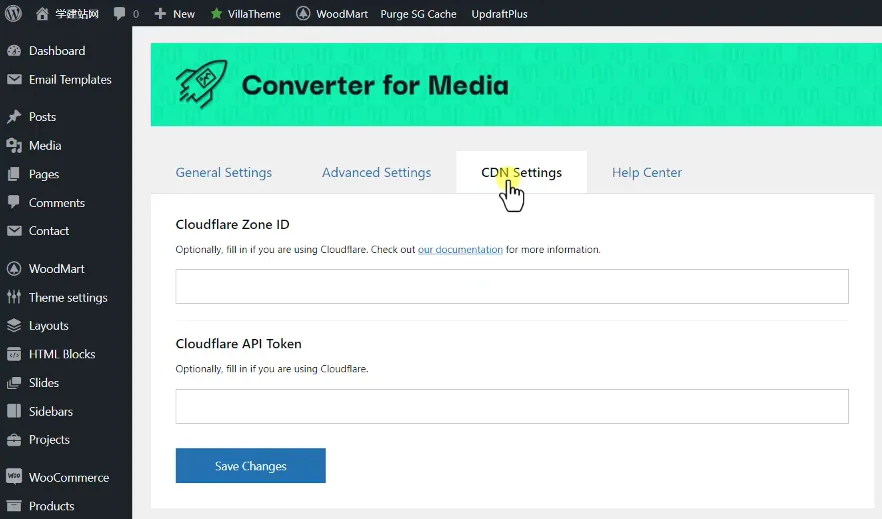882x519 pixels.
Task: Click Products archive icon
Action: coord(14,506)
